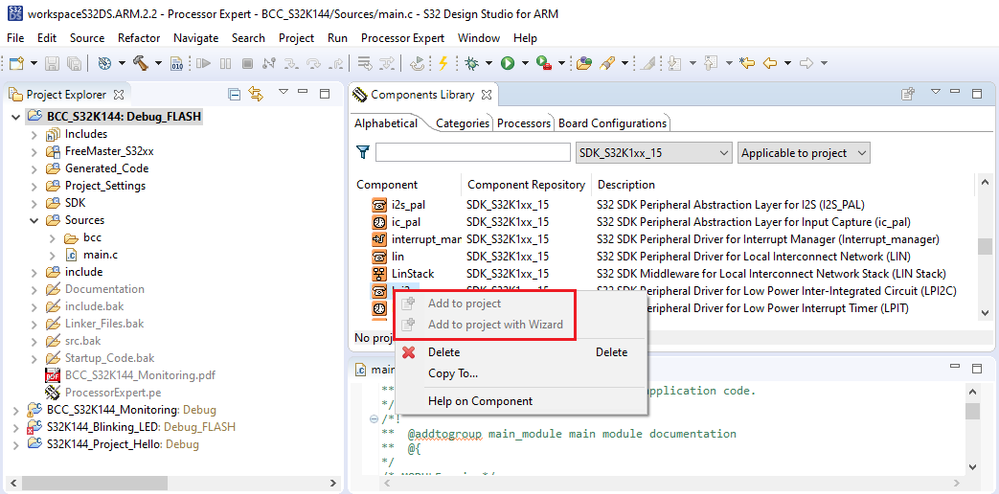The height and width of the screenshot is (494, 999).
Task: Open the Processor Expert menu
Action: (x=403, y=38)
